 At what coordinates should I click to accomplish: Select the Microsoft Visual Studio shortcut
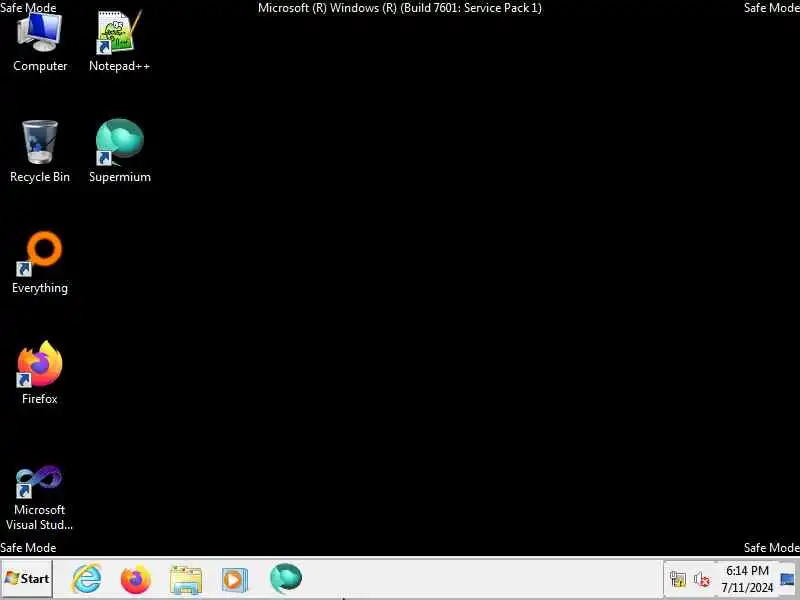pyautogui.click(x=40, y=498)
